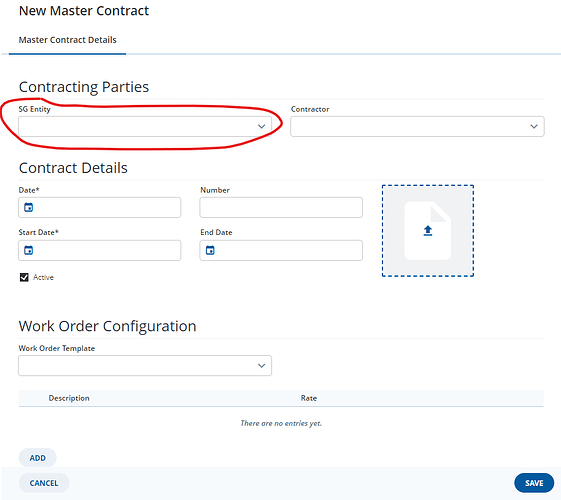This screenshot has height=500, width=561.
Task: Click the SAVE button
Action: [x=534, y=483]
